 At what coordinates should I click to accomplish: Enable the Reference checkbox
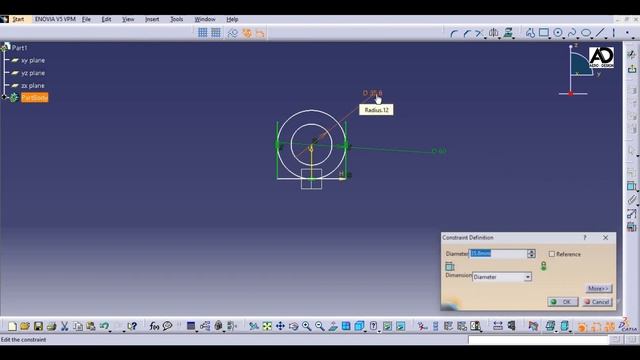click(551, 254)
